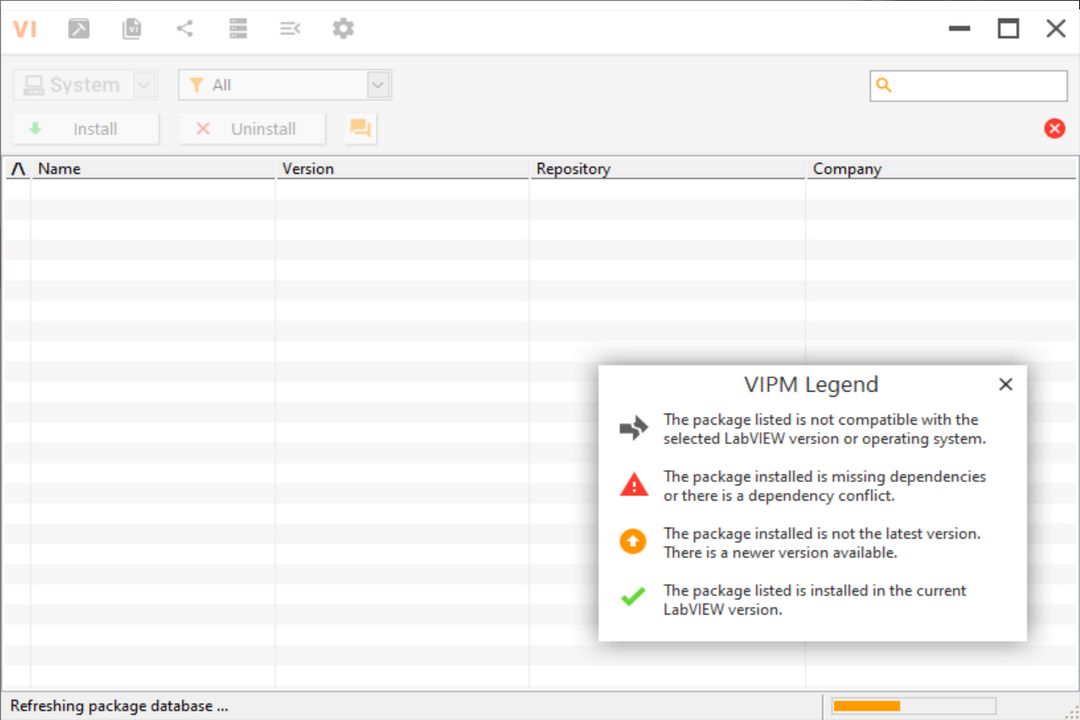Click the share icon in toolbar
The height and width of the screenshot is (720, 1080).
click(x=185, y=29)
